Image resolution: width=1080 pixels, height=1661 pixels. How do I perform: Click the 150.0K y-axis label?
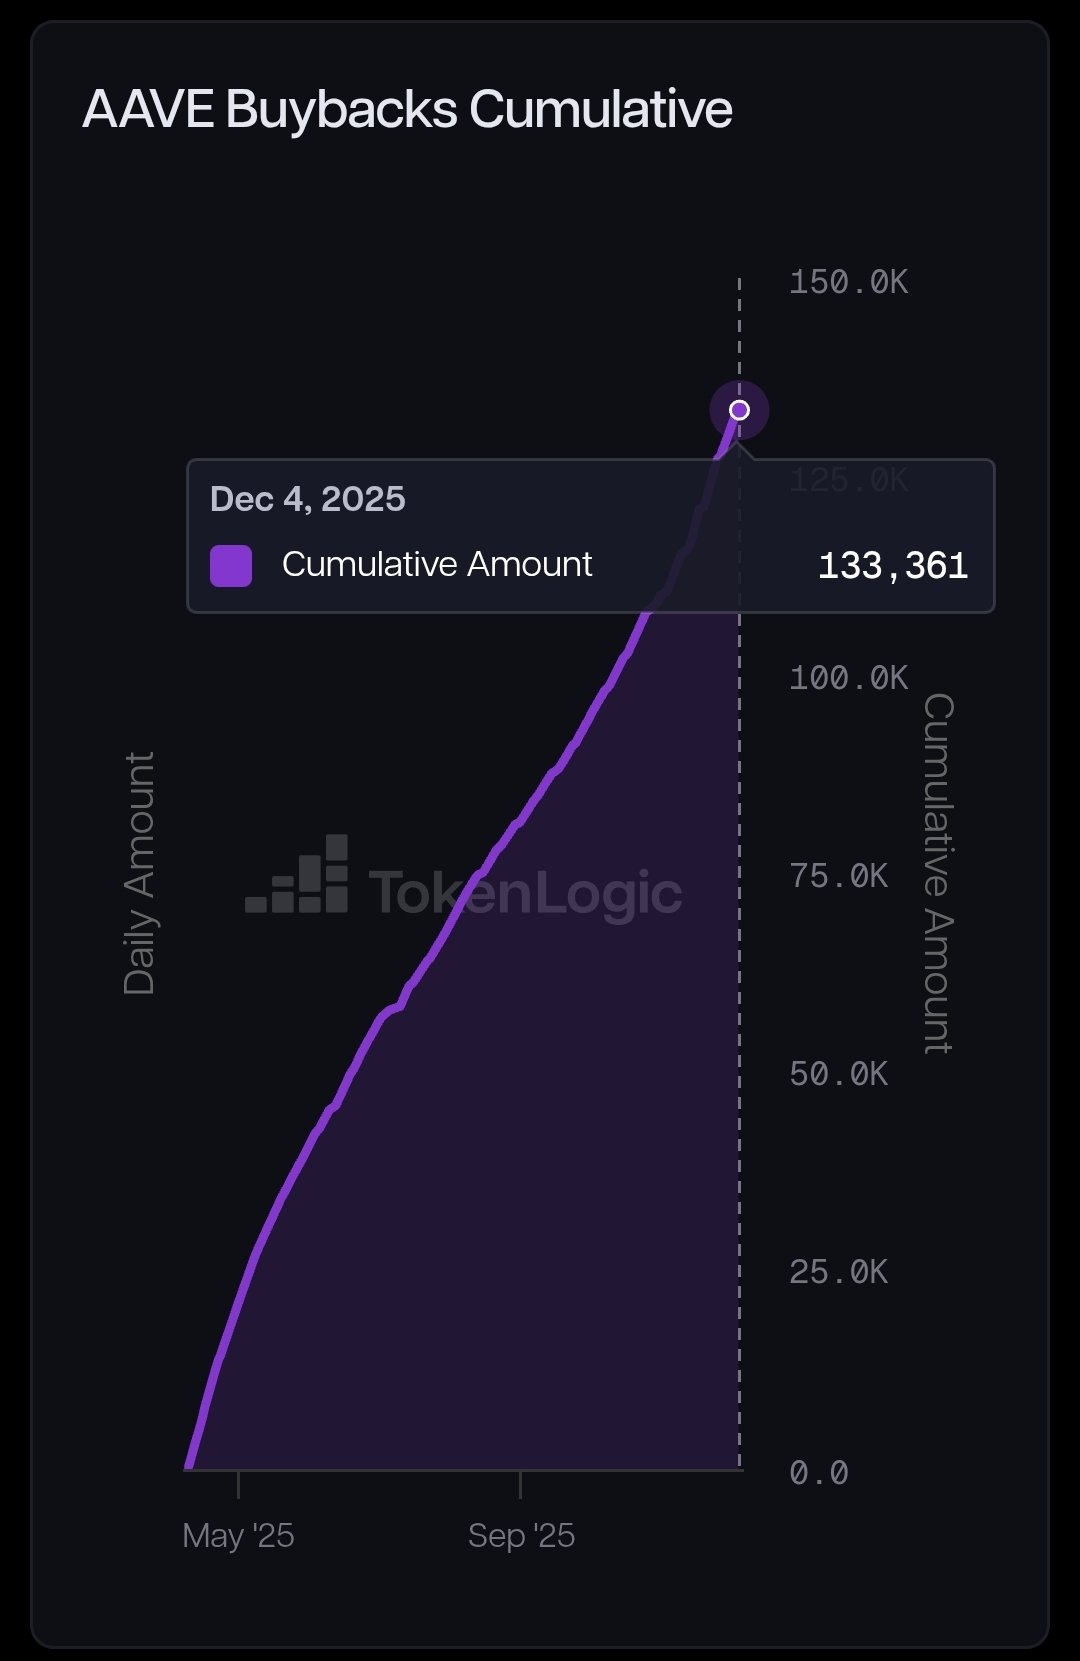point(848,282)
